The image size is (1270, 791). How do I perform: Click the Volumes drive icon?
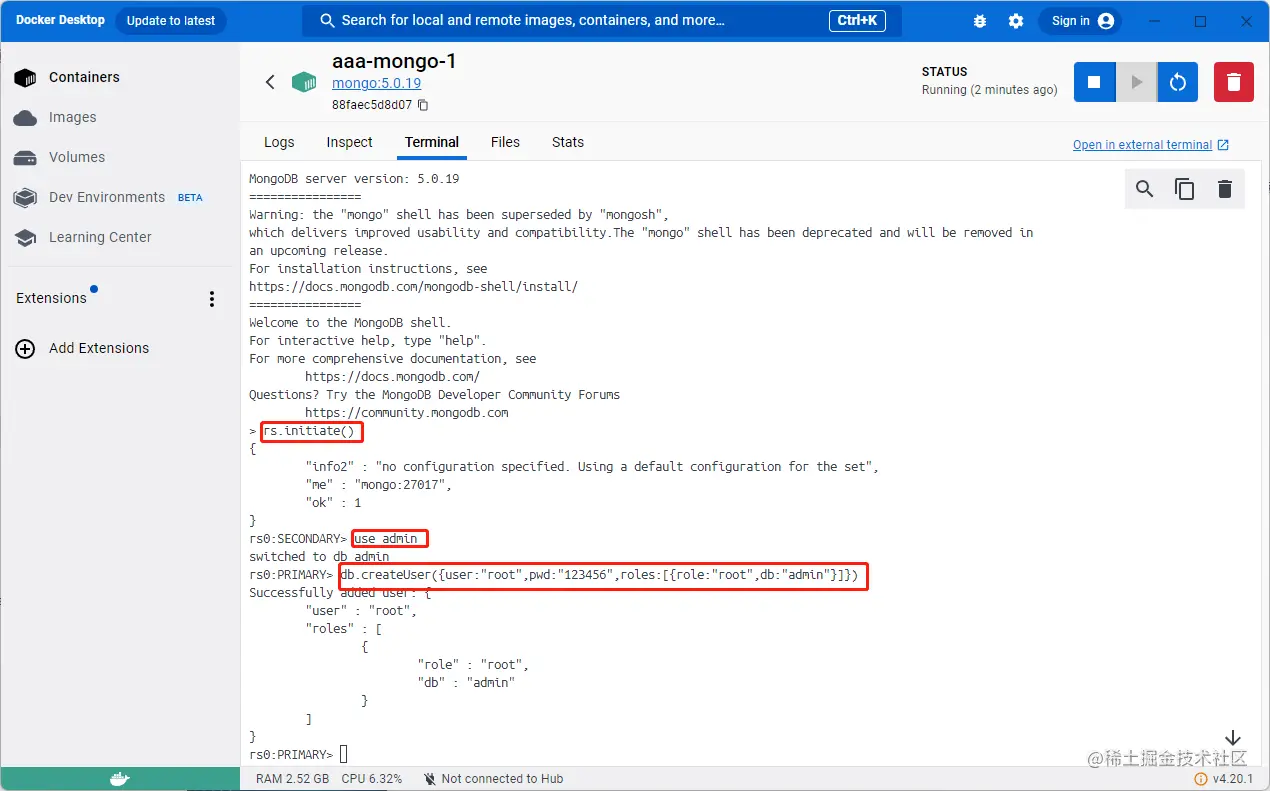coord(25,157)
